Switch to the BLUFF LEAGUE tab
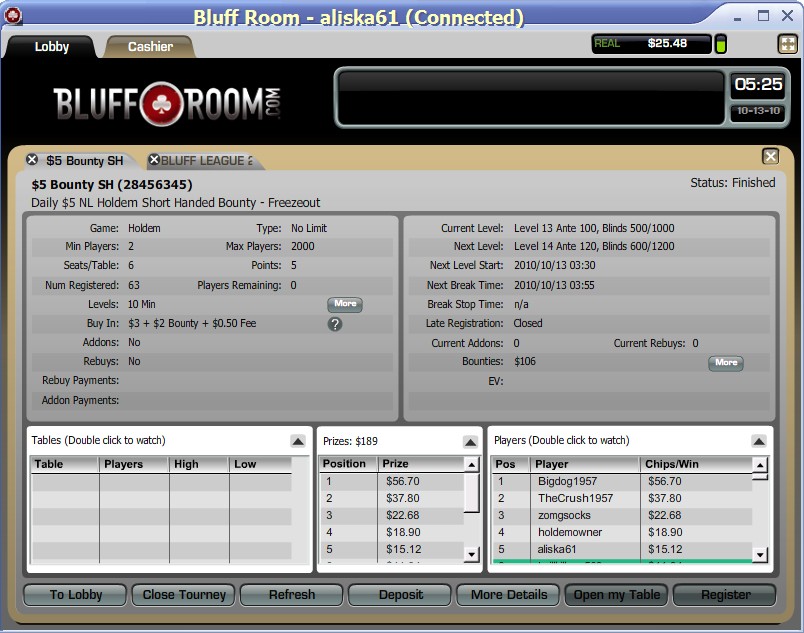The width and height of the screenshot is (804, 633). point(207,160)
